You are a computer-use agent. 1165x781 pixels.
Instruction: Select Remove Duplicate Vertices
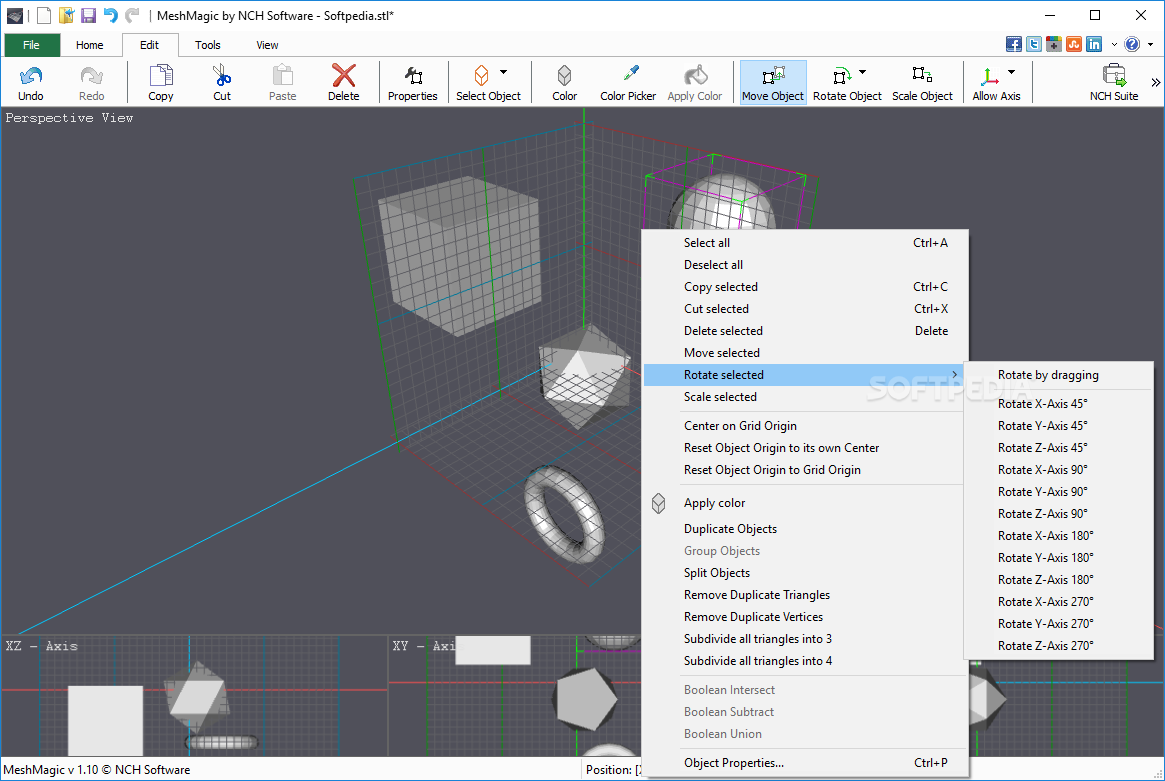click(805, 617)
